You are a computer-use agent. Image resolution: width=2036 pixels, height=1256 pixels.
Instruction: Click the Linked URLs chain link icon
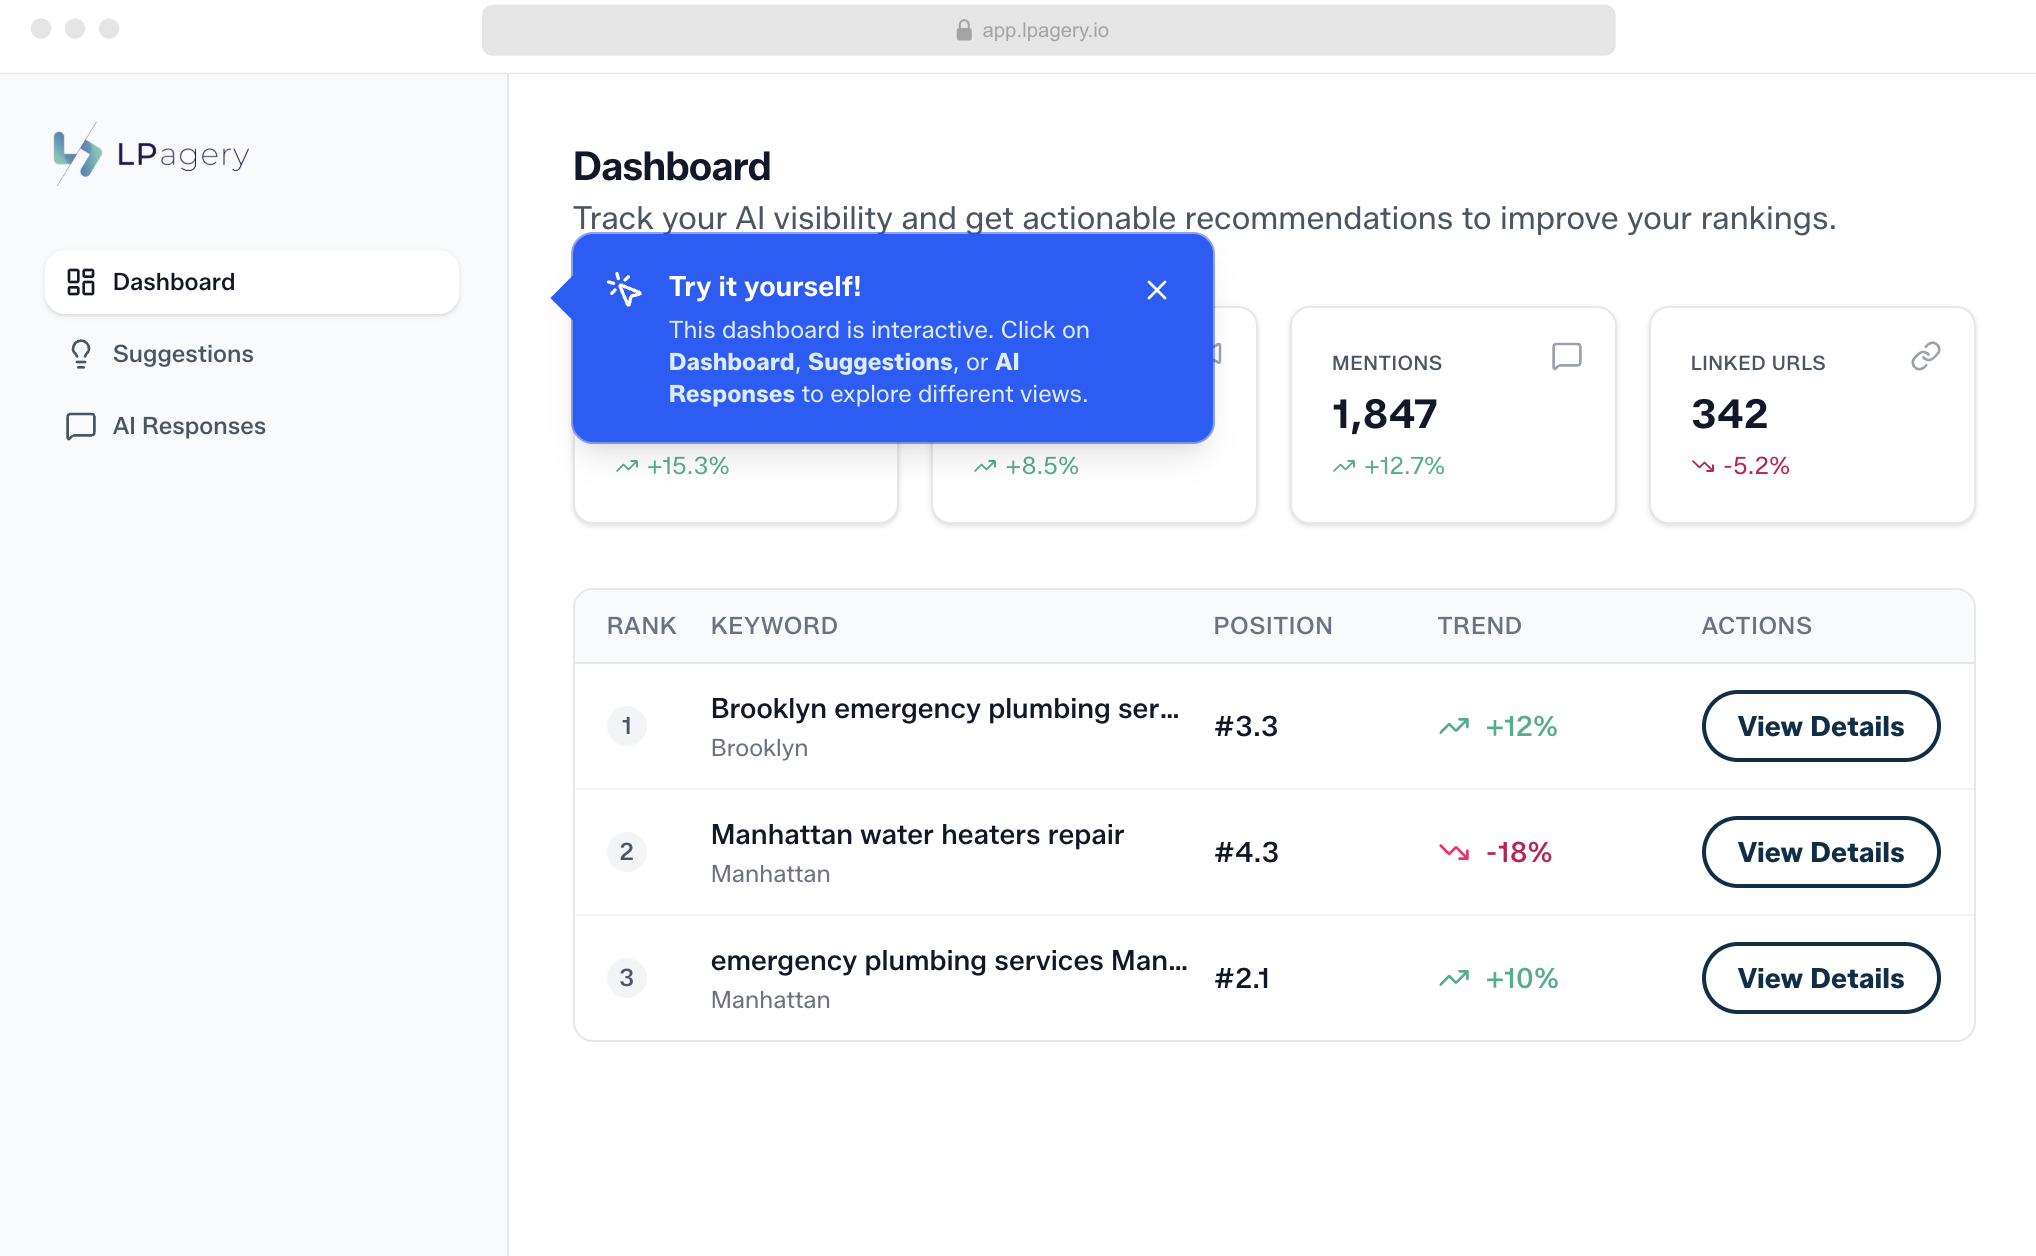pos(1925,356)
